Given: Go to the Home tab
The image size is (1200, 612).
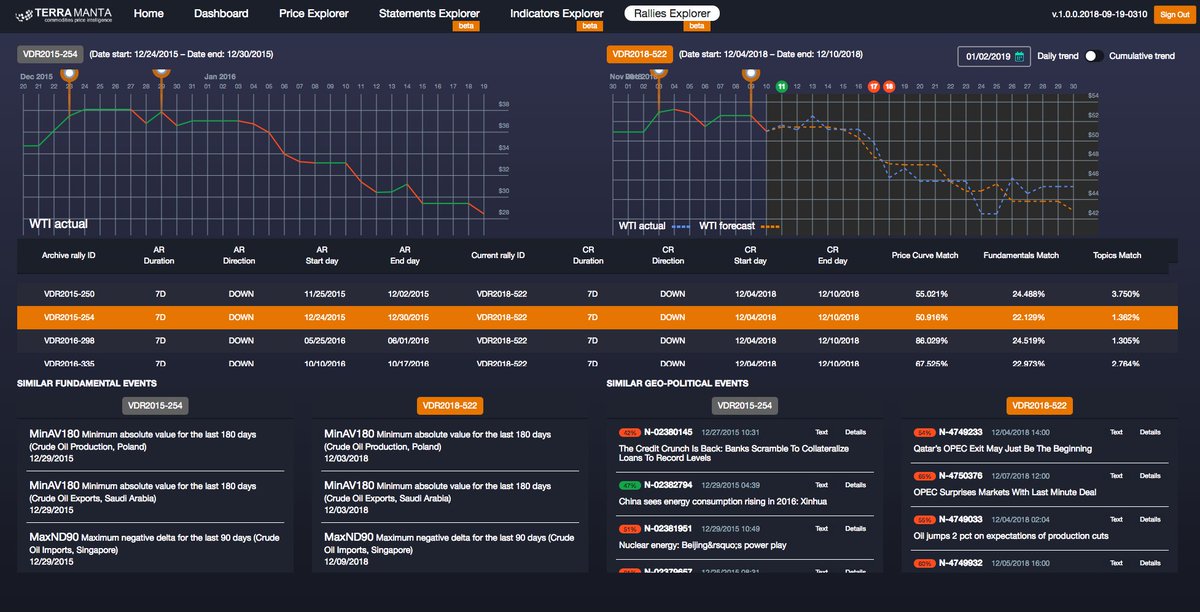Looking at the screenshot, I should (x=148, y=14).
